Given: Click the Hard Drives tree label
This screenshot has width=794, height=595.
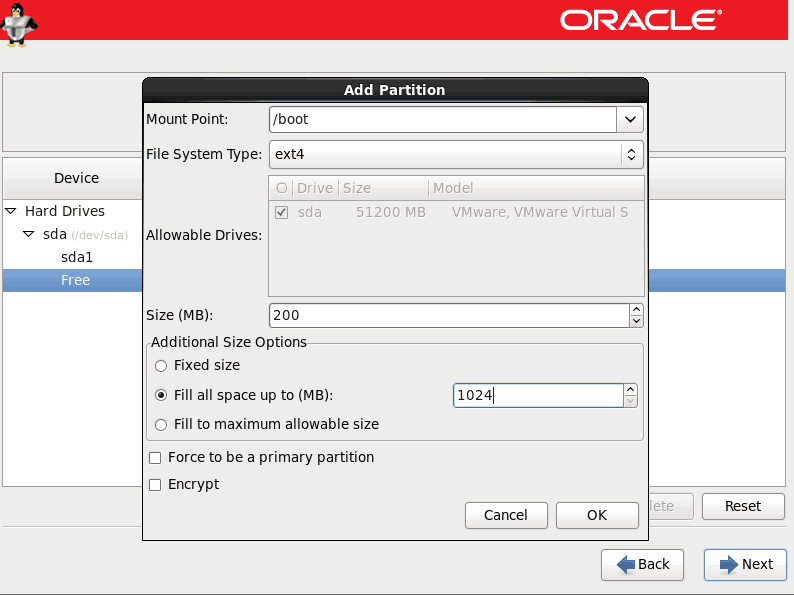Looking at the screenshot, I should coord(65,211).
